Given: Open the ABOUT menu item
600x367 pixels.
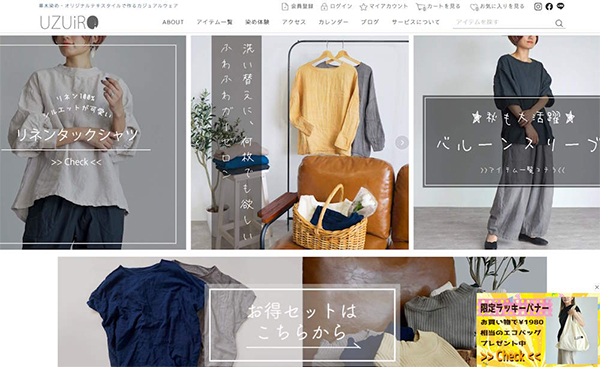Looking at the screenshot, I should tap(173, 22).
